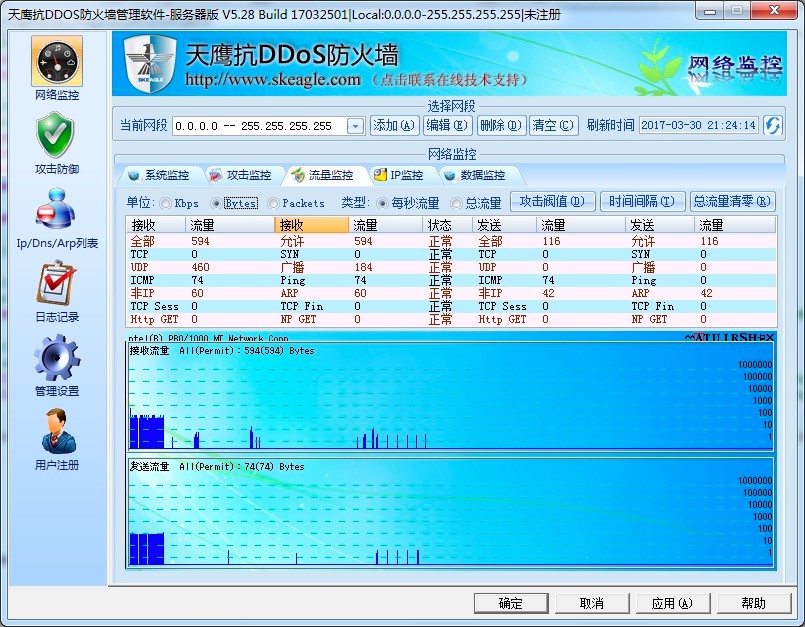Click the SKEAGLE eagle logo
The height and width of the screenshot is (627, 805).
(x=150, y=64)
